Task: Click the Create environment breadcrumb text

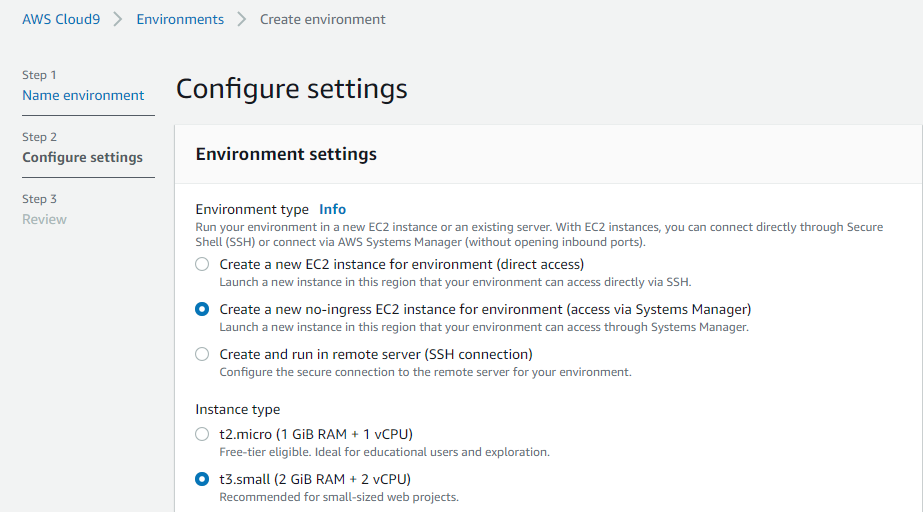Action: pos(323,19)
